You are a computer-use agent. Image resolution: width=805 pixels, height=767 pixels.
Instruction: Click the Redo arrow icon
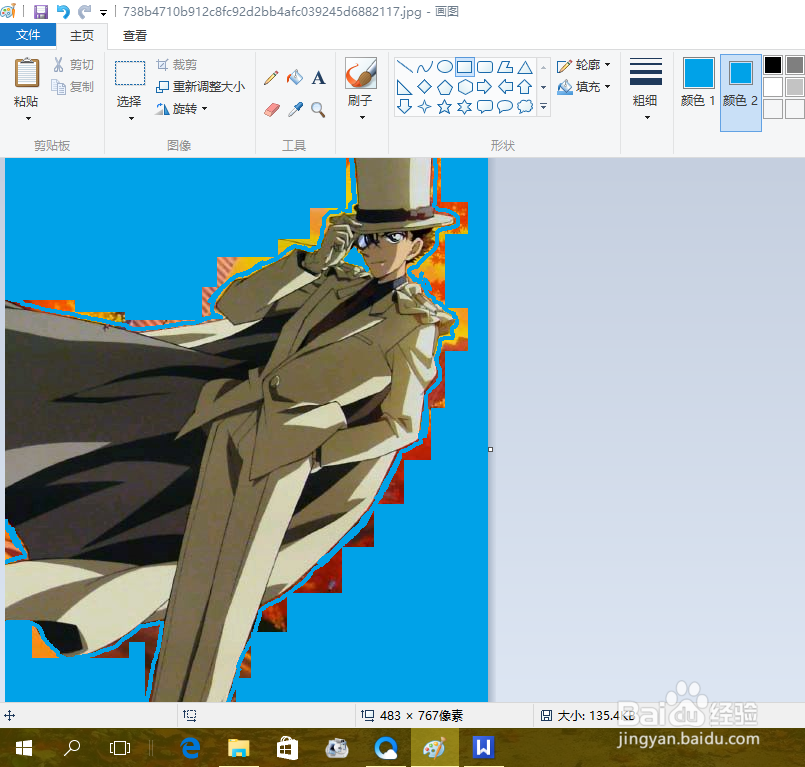point(84,11)
